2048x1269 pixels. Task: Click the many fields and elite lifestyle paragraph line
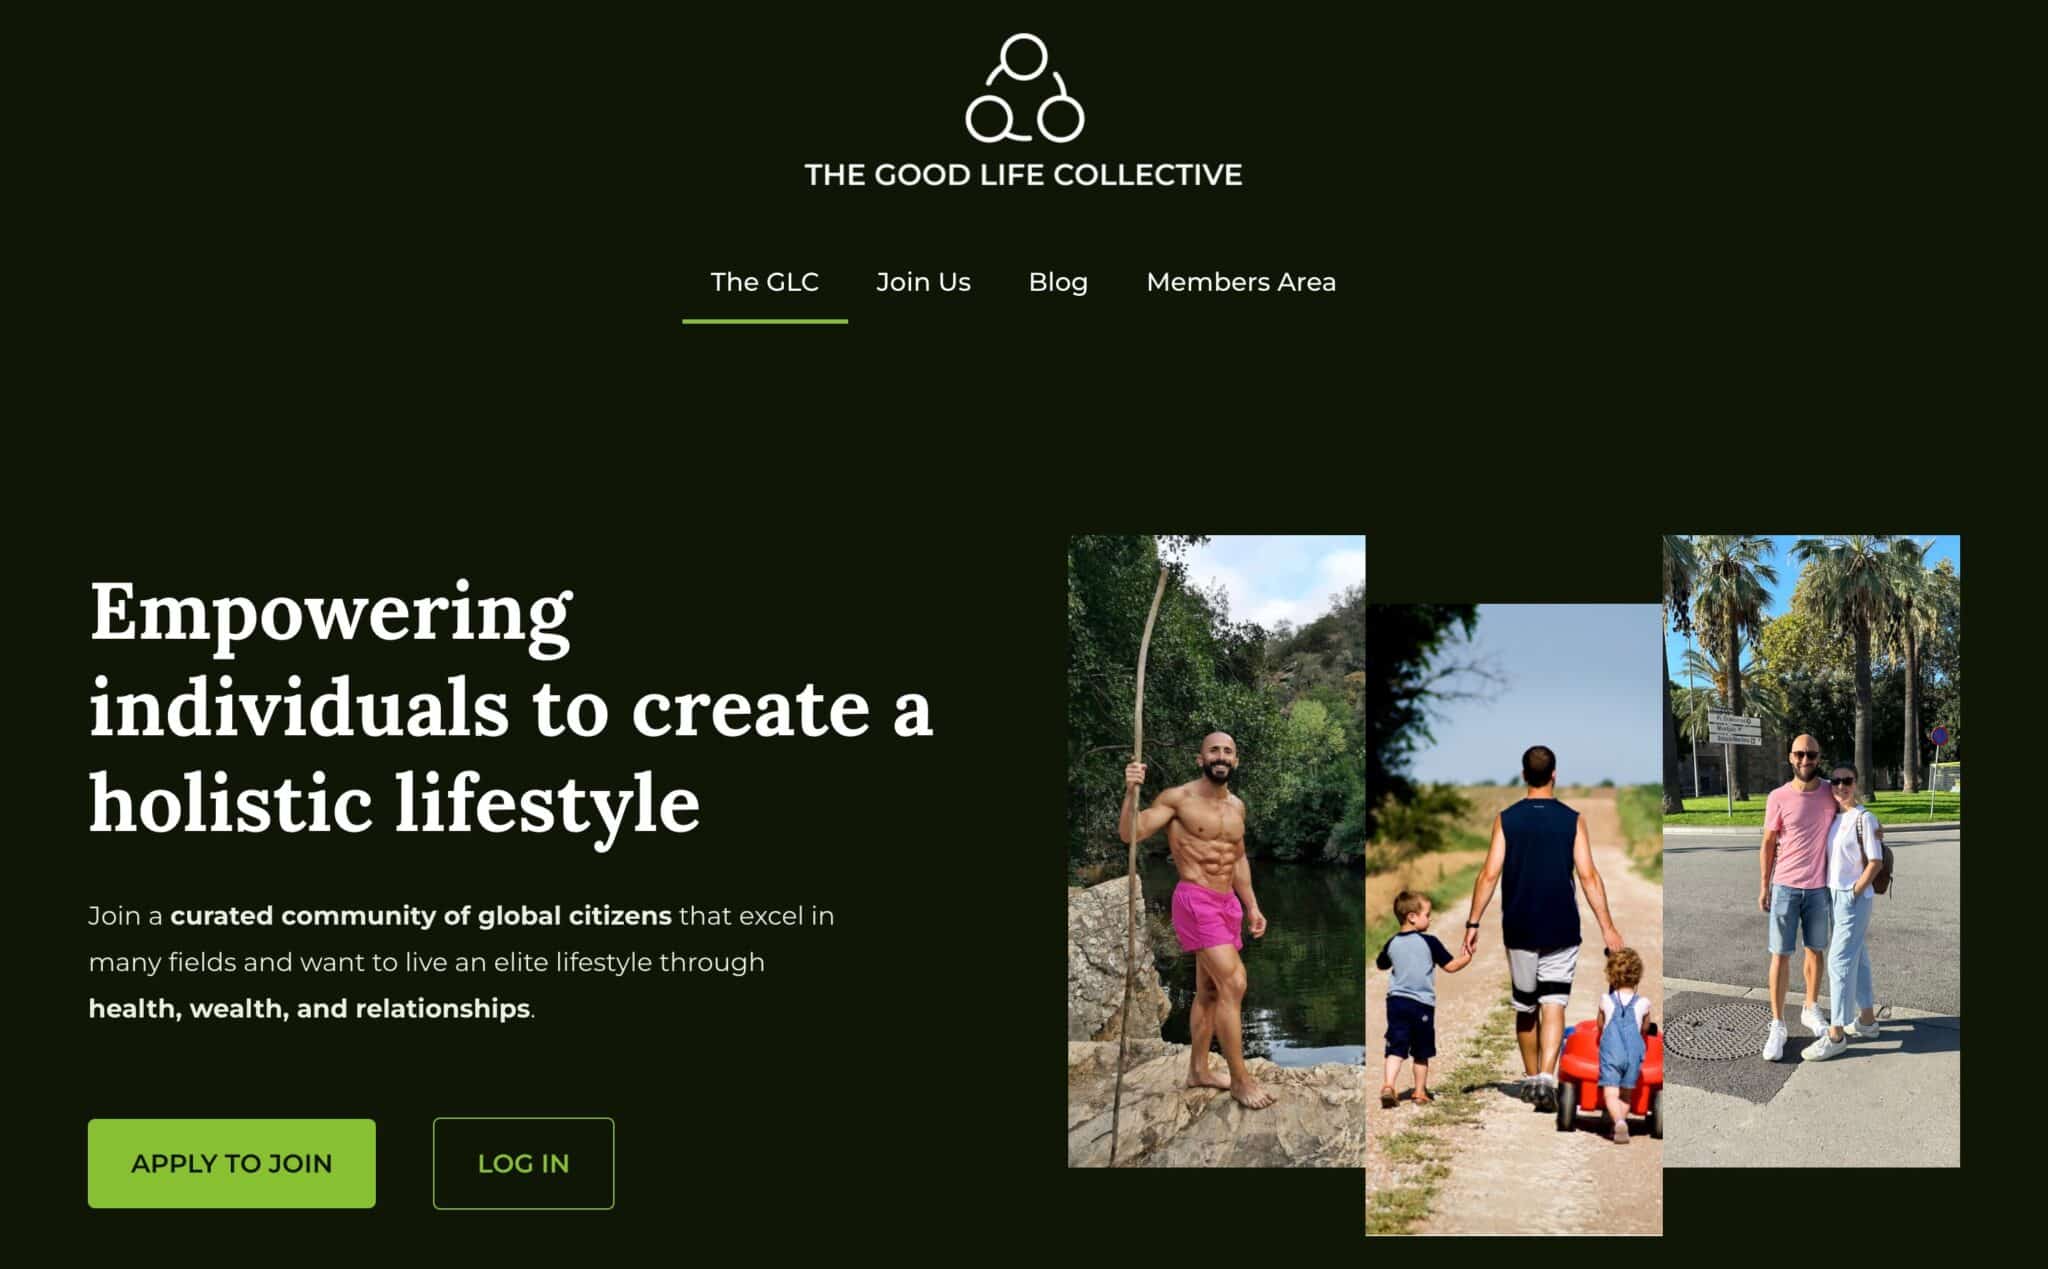point(427,962)
